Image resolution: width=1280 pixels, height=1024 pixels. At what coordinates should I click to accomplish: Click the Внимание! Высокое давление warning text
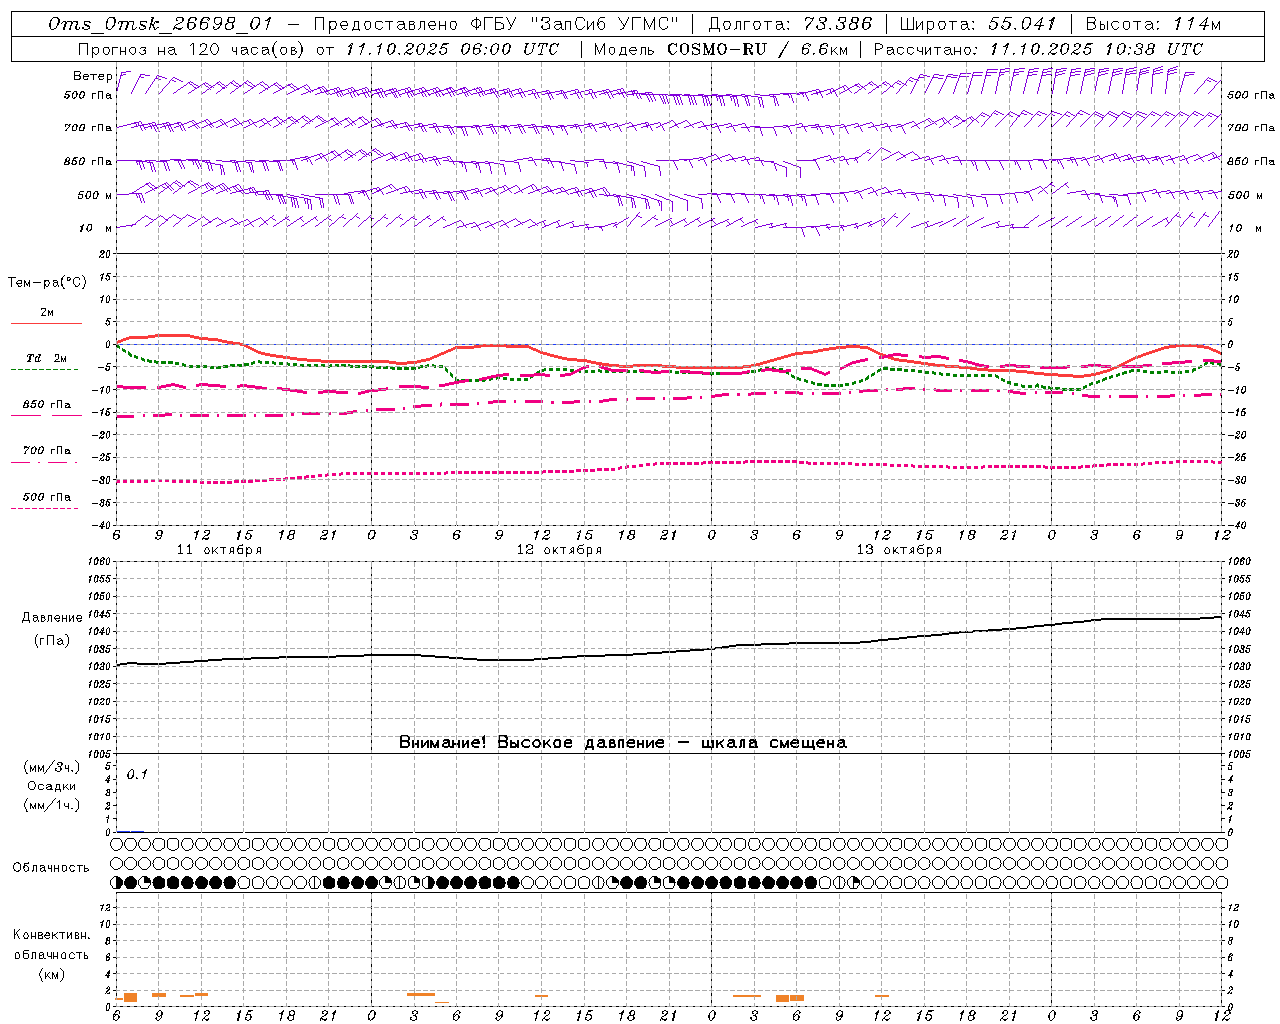click(x=622, y=743)
